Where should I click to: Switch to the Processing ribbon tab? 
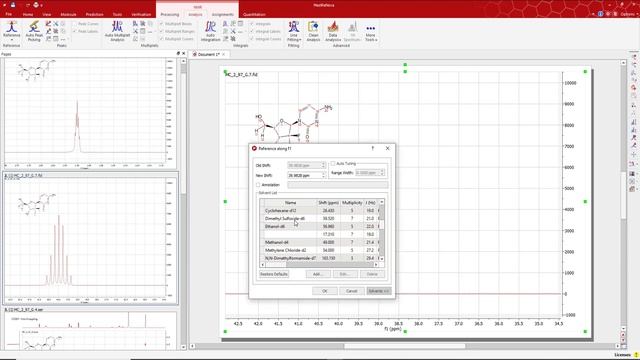[170, 14]
